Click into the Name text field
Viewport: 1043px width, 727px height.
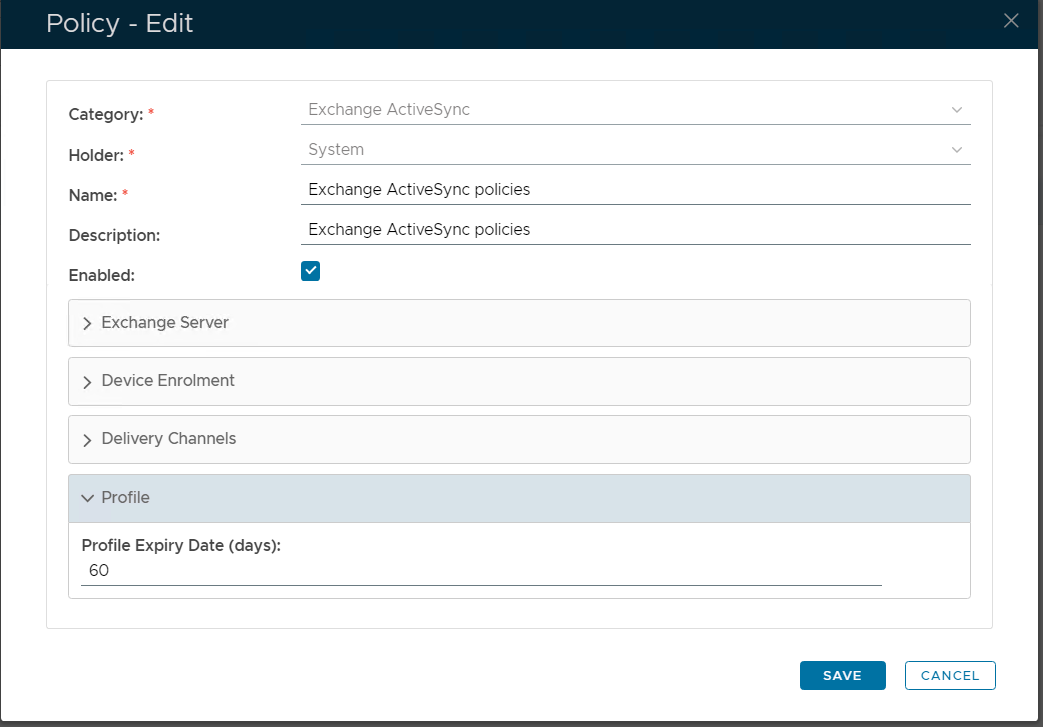tap(634, 189)
